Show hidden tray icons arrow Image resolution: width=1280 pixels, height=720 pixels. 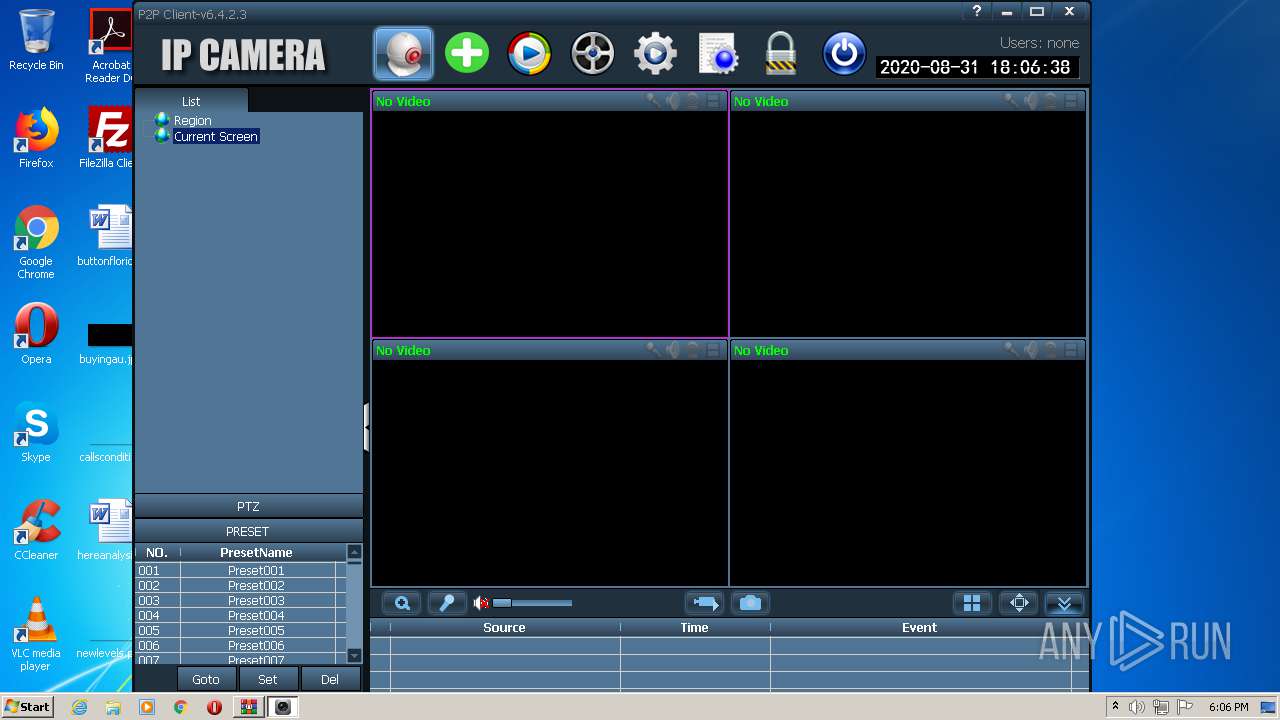[x=1115, y=707]
